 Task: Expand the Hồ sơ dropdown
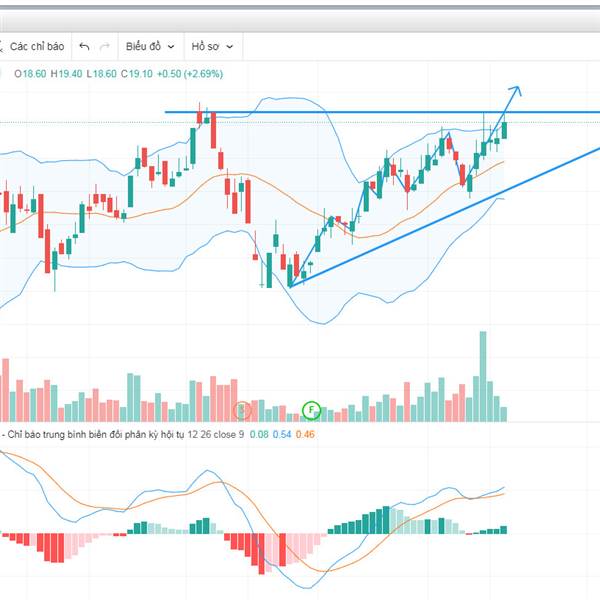(213, 47)
